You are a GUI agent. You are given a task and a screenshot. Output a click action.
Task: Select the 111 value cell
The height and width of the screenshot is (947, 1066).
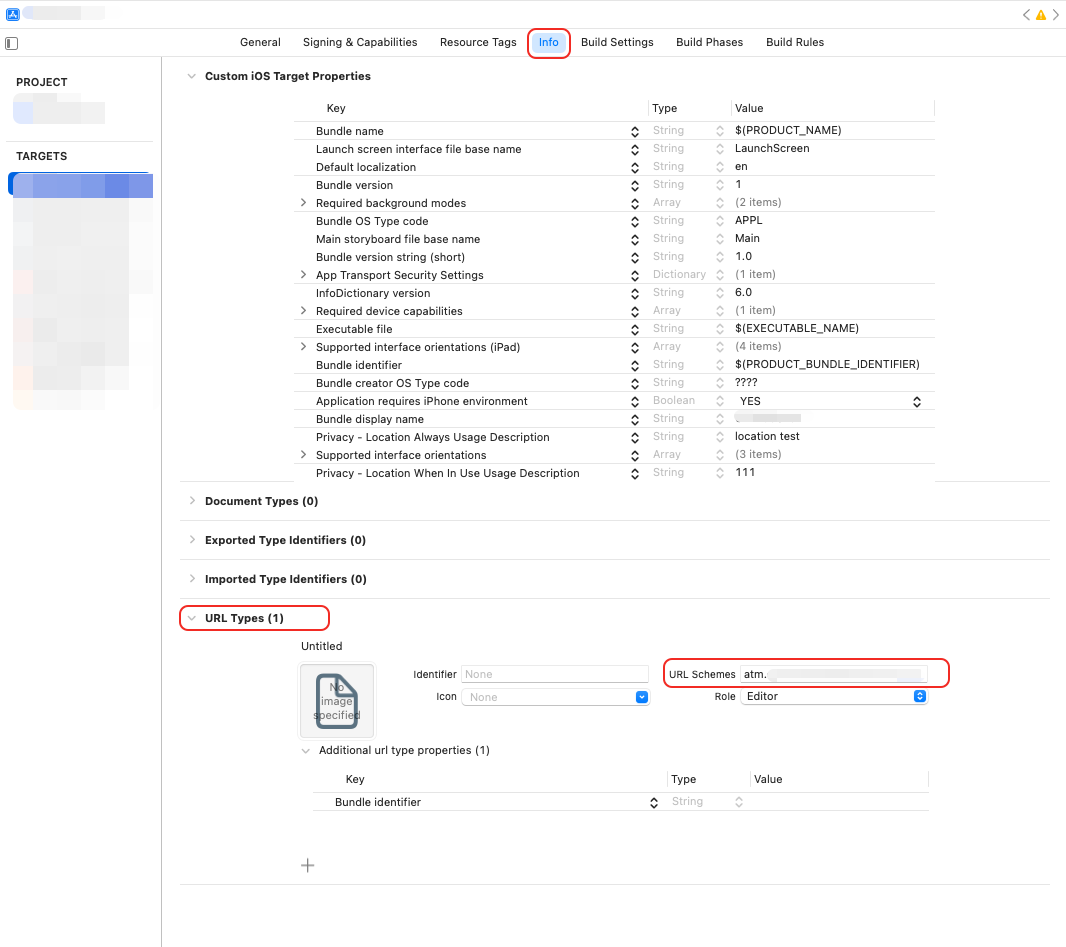[x=744, y=472]
